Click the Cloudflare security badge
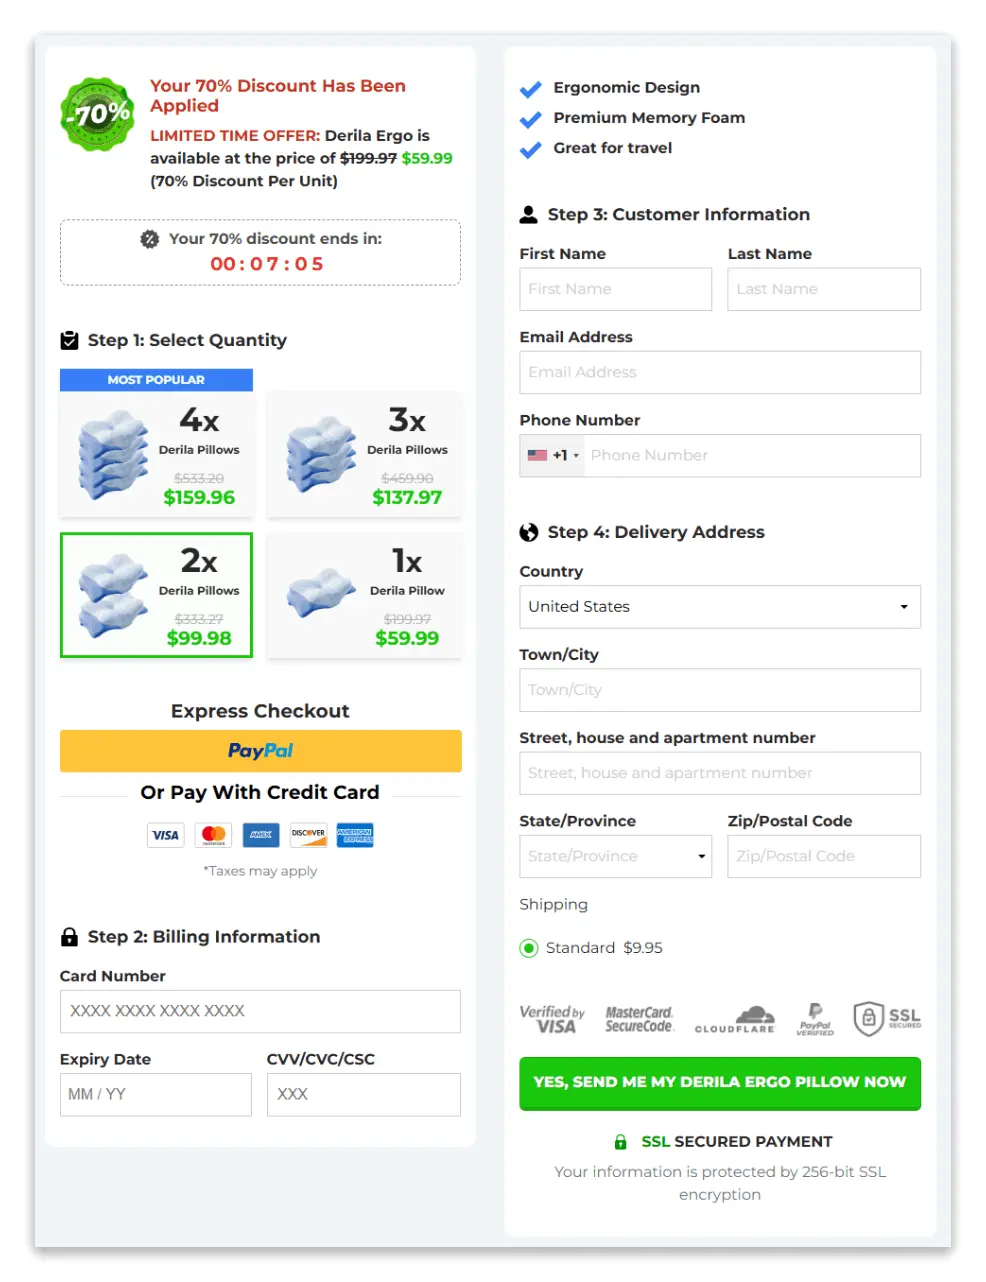 pos(735,1018)
